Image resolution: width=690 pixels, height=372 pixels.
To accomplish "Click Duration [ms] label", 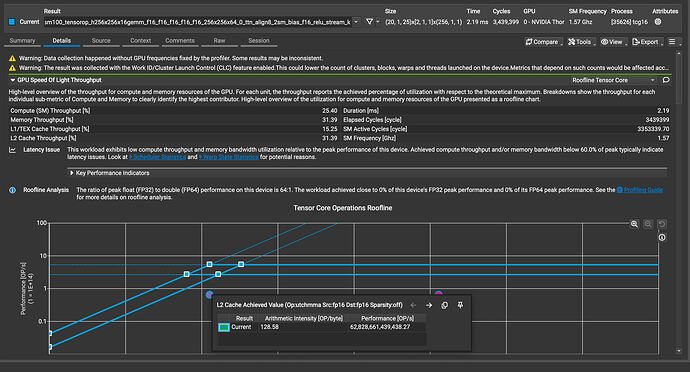I will click(x=361, y=111).
